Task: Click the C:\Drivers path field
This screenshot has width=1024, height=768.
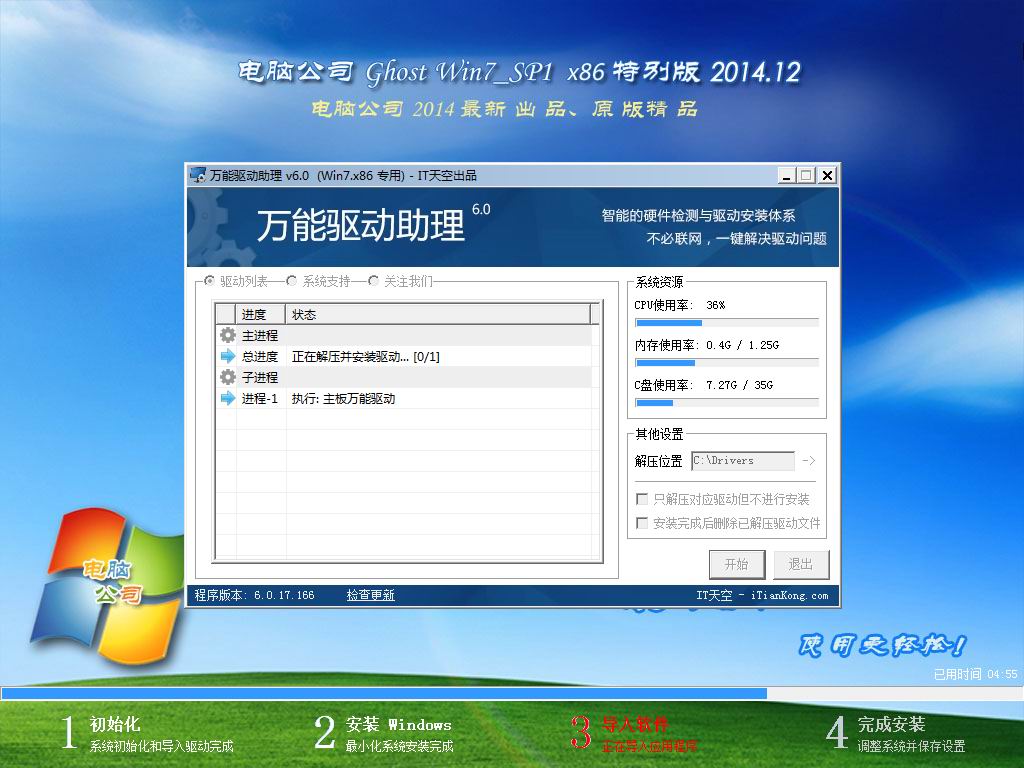Action: click(743, 461)
